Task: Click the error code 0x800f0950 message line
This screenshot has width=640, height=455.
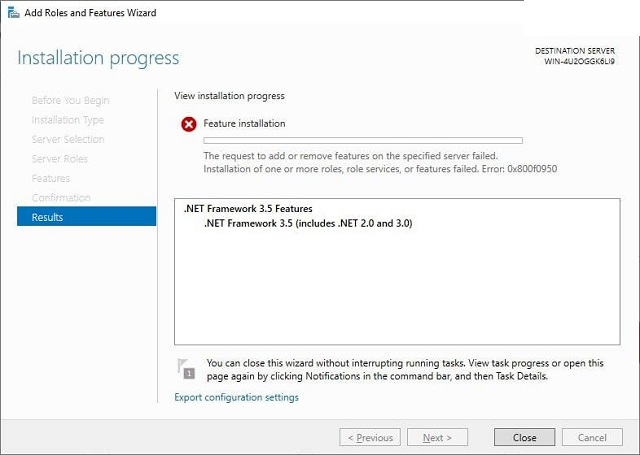Action: (x=380, y=169)
